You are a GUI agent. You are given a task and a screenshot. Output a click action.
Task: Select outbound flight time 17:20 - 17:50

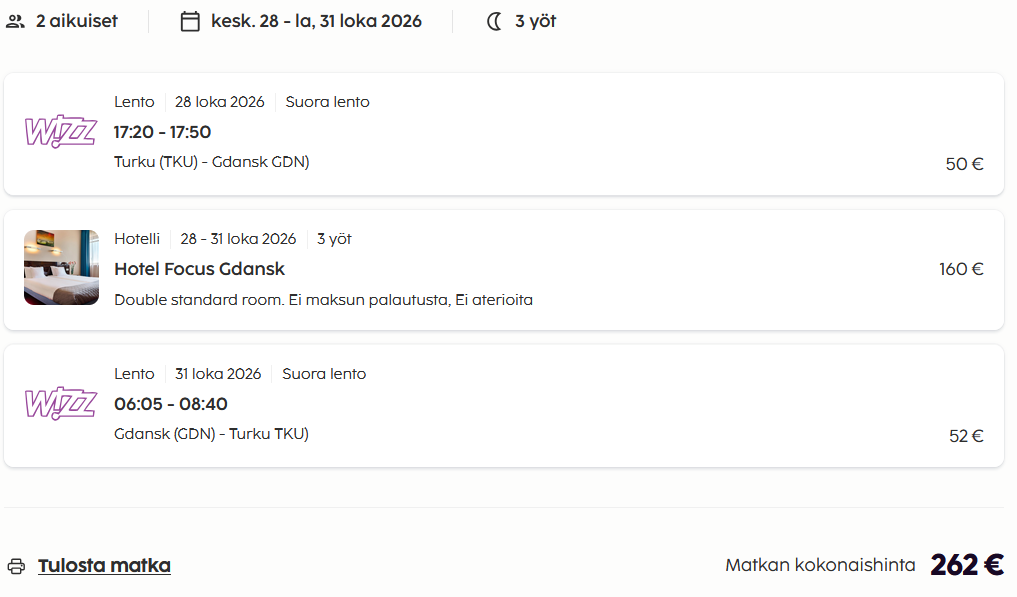click(162, 132)
